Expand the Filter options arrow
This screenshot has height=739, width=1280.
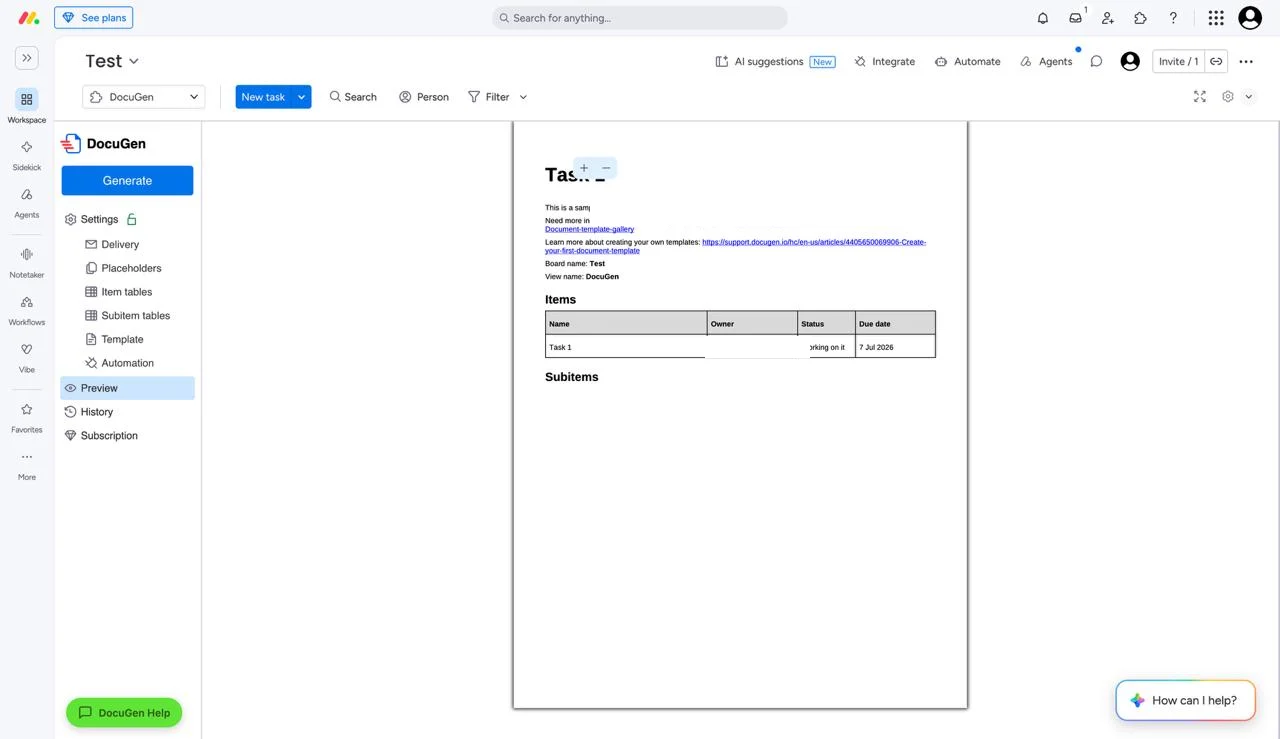point(523,97)
